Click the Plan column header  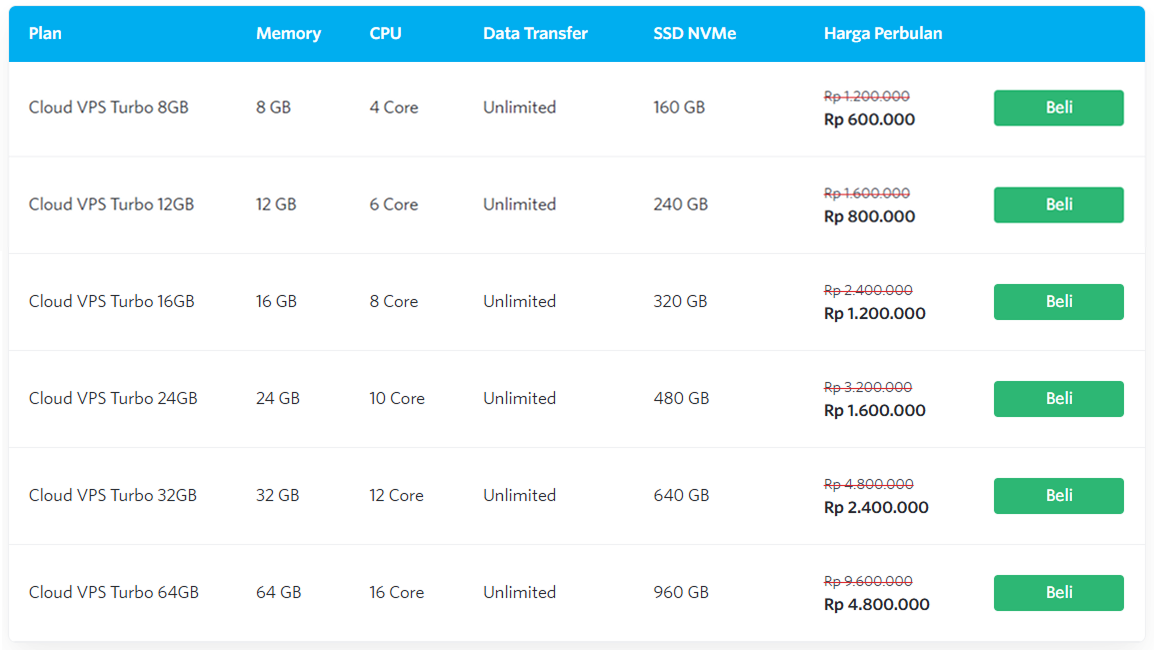click(45, 33)
